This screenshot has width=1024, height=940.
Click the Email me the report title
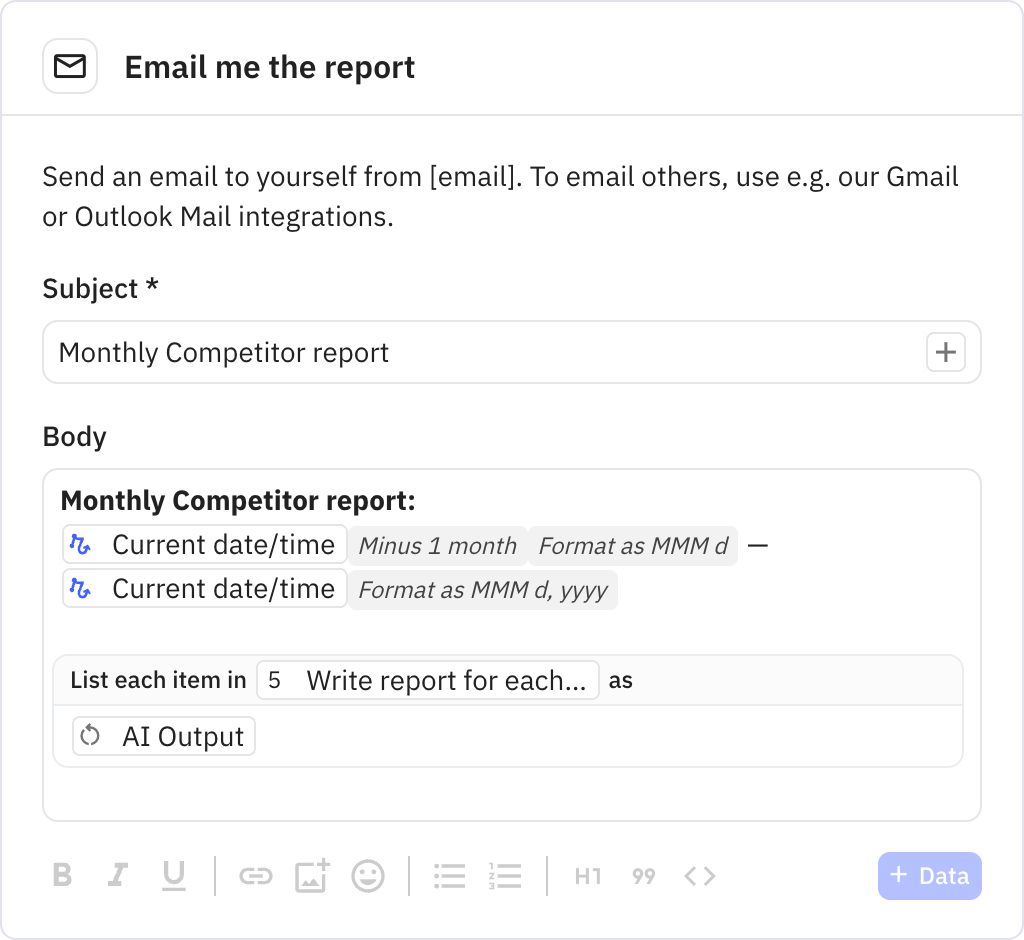(270, 67)
